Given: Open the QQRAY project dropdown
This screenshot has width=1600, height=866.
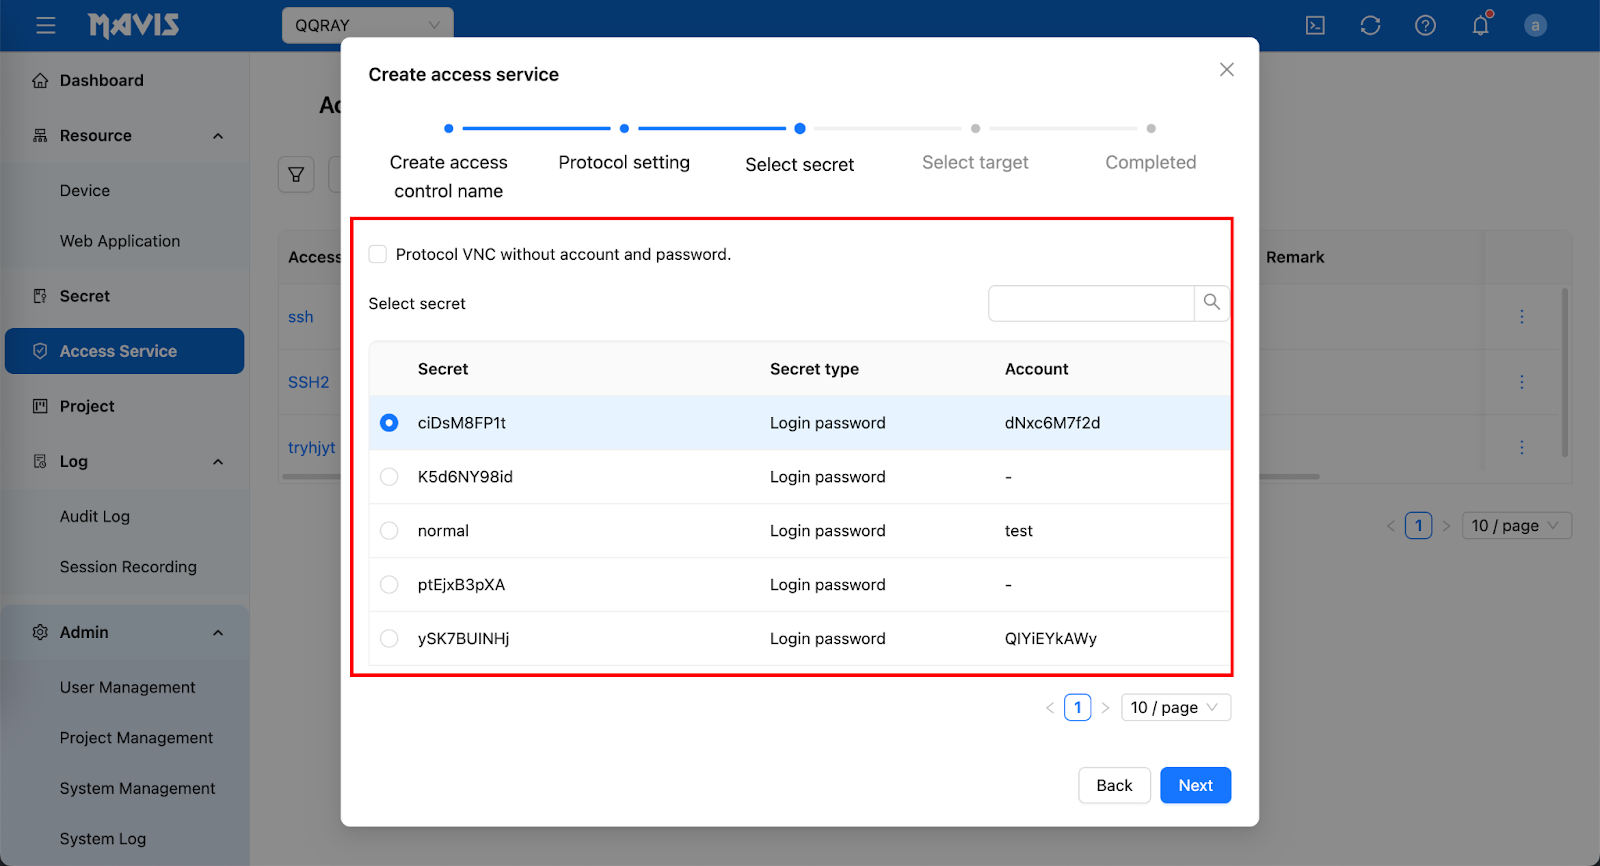Looking at the screenshot, I should [367, 26].
